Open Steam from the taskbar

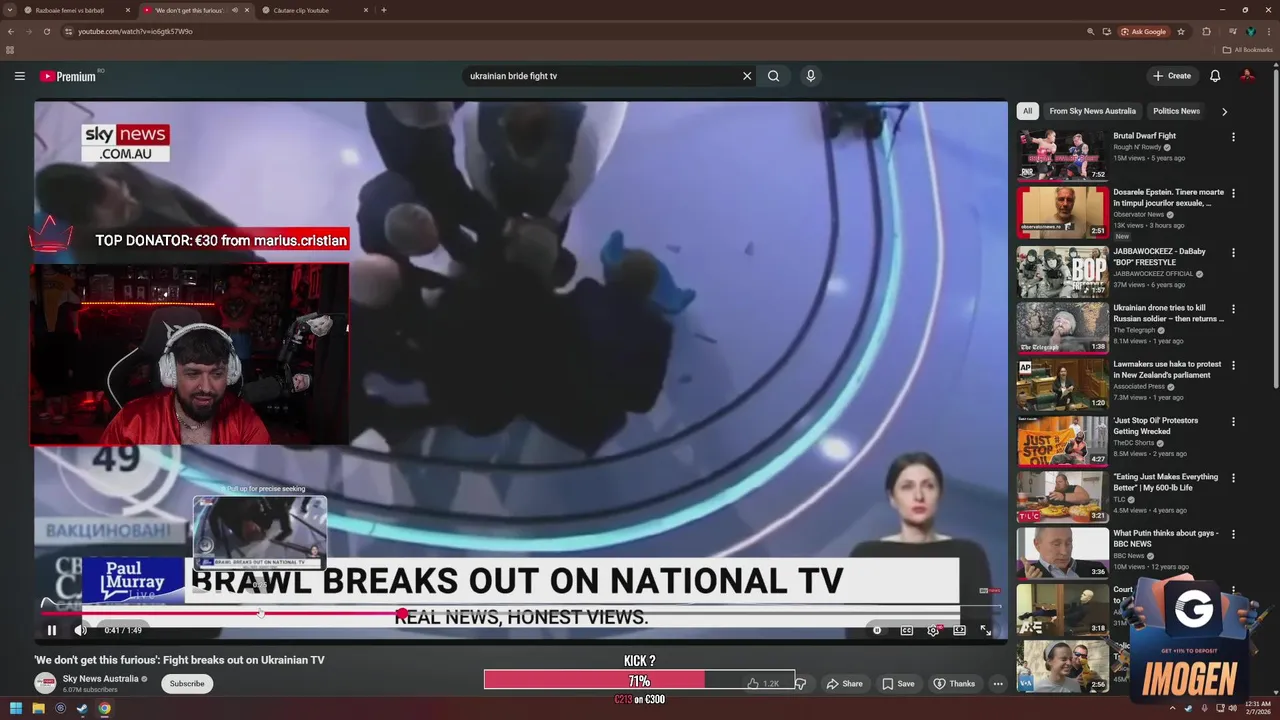coord(82,709)
